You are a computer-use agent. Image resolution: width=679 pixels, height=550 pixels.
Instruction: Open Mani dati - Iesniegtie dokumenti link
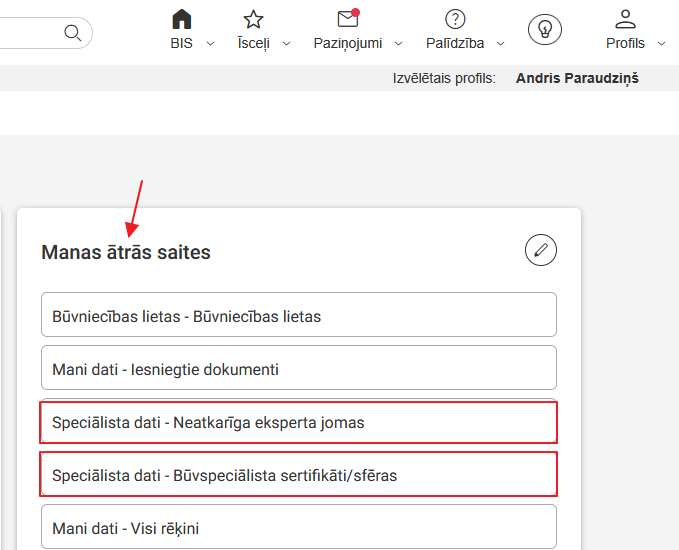coord(298,369)
